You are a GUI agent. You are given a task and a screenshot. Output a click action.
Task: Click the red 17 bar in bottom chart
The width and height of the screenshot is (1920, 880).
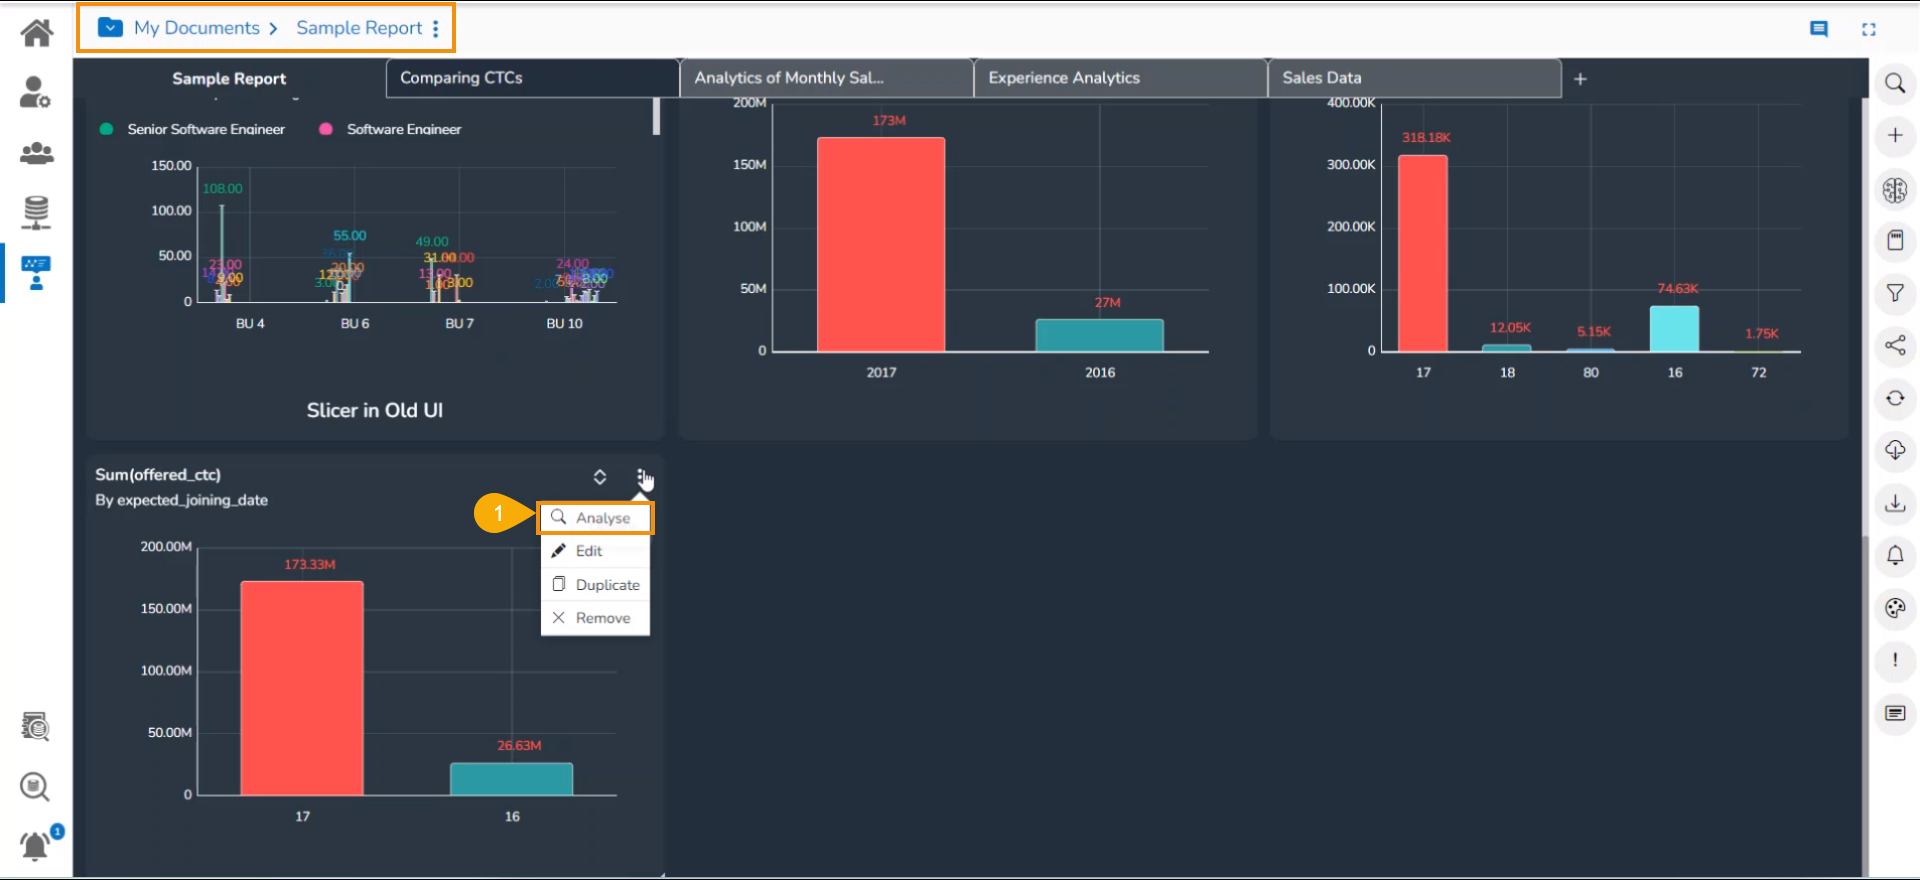[x=302, y=688]
